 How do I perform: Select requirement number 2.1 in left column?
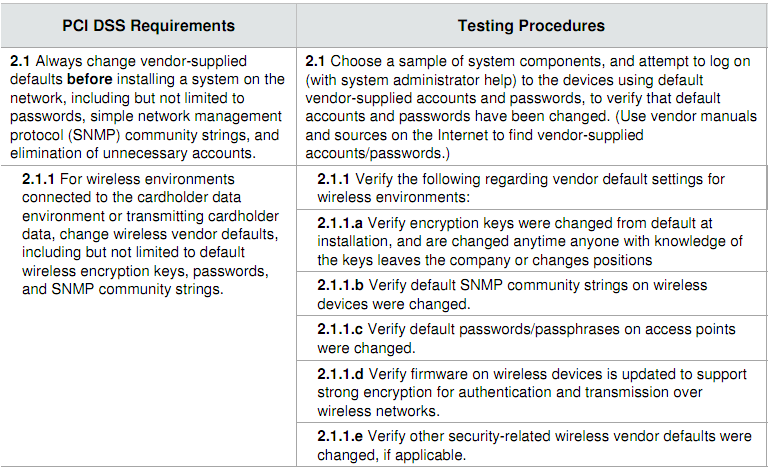coord(19,63)
